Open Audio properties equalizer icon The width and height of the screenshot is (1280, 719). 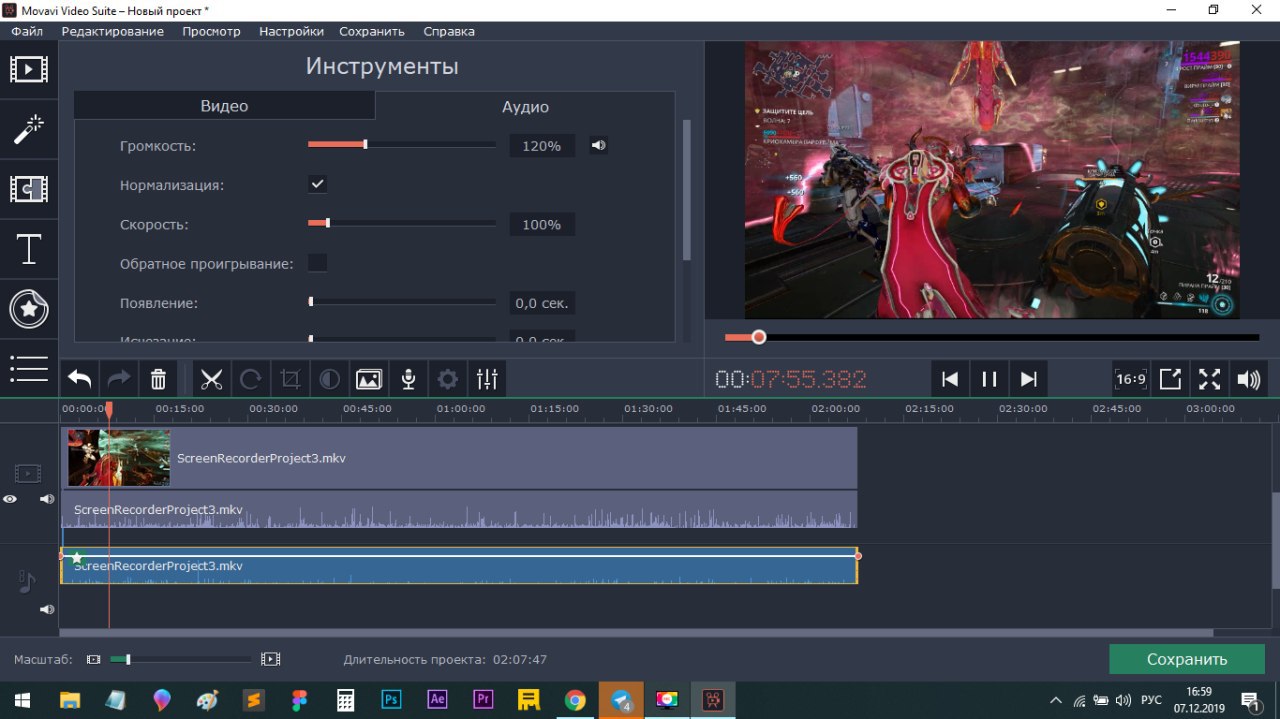(x=487, y=379)
